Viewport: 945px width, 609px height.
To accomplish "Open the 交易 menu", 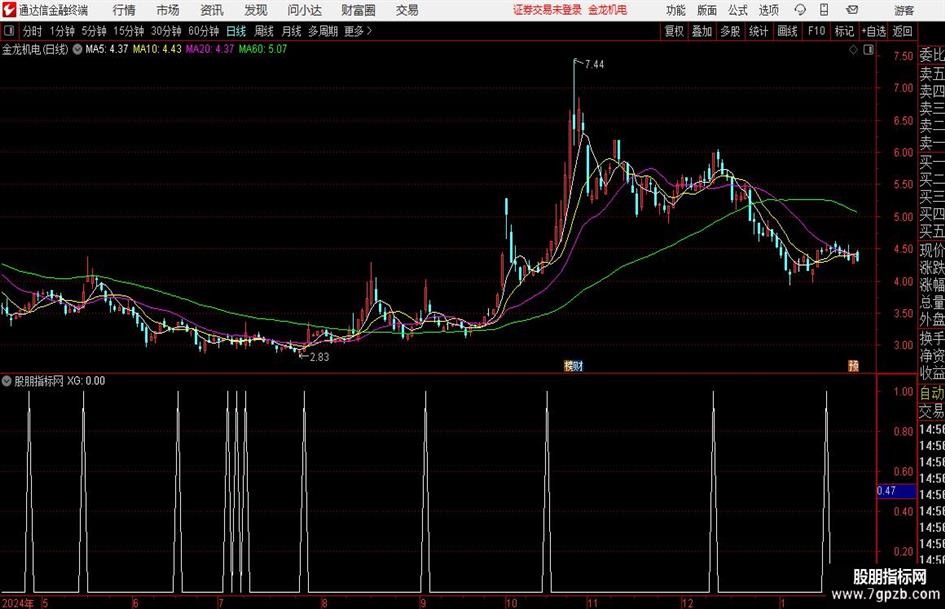I will 407,10.
